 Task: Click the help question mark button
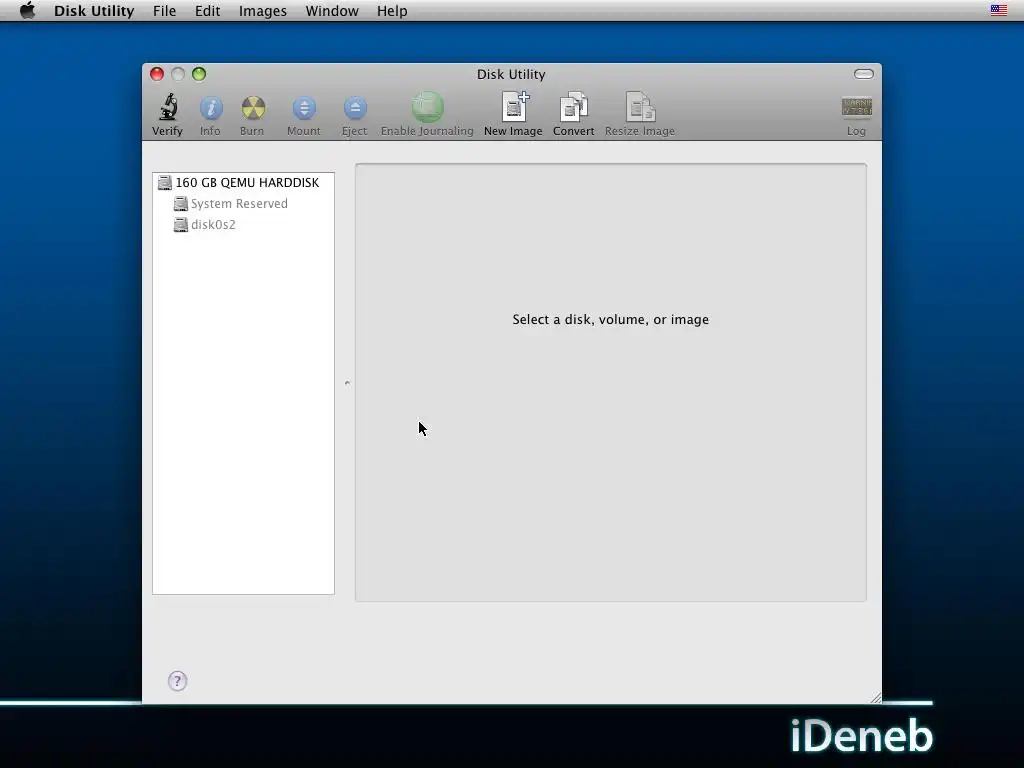177,681
